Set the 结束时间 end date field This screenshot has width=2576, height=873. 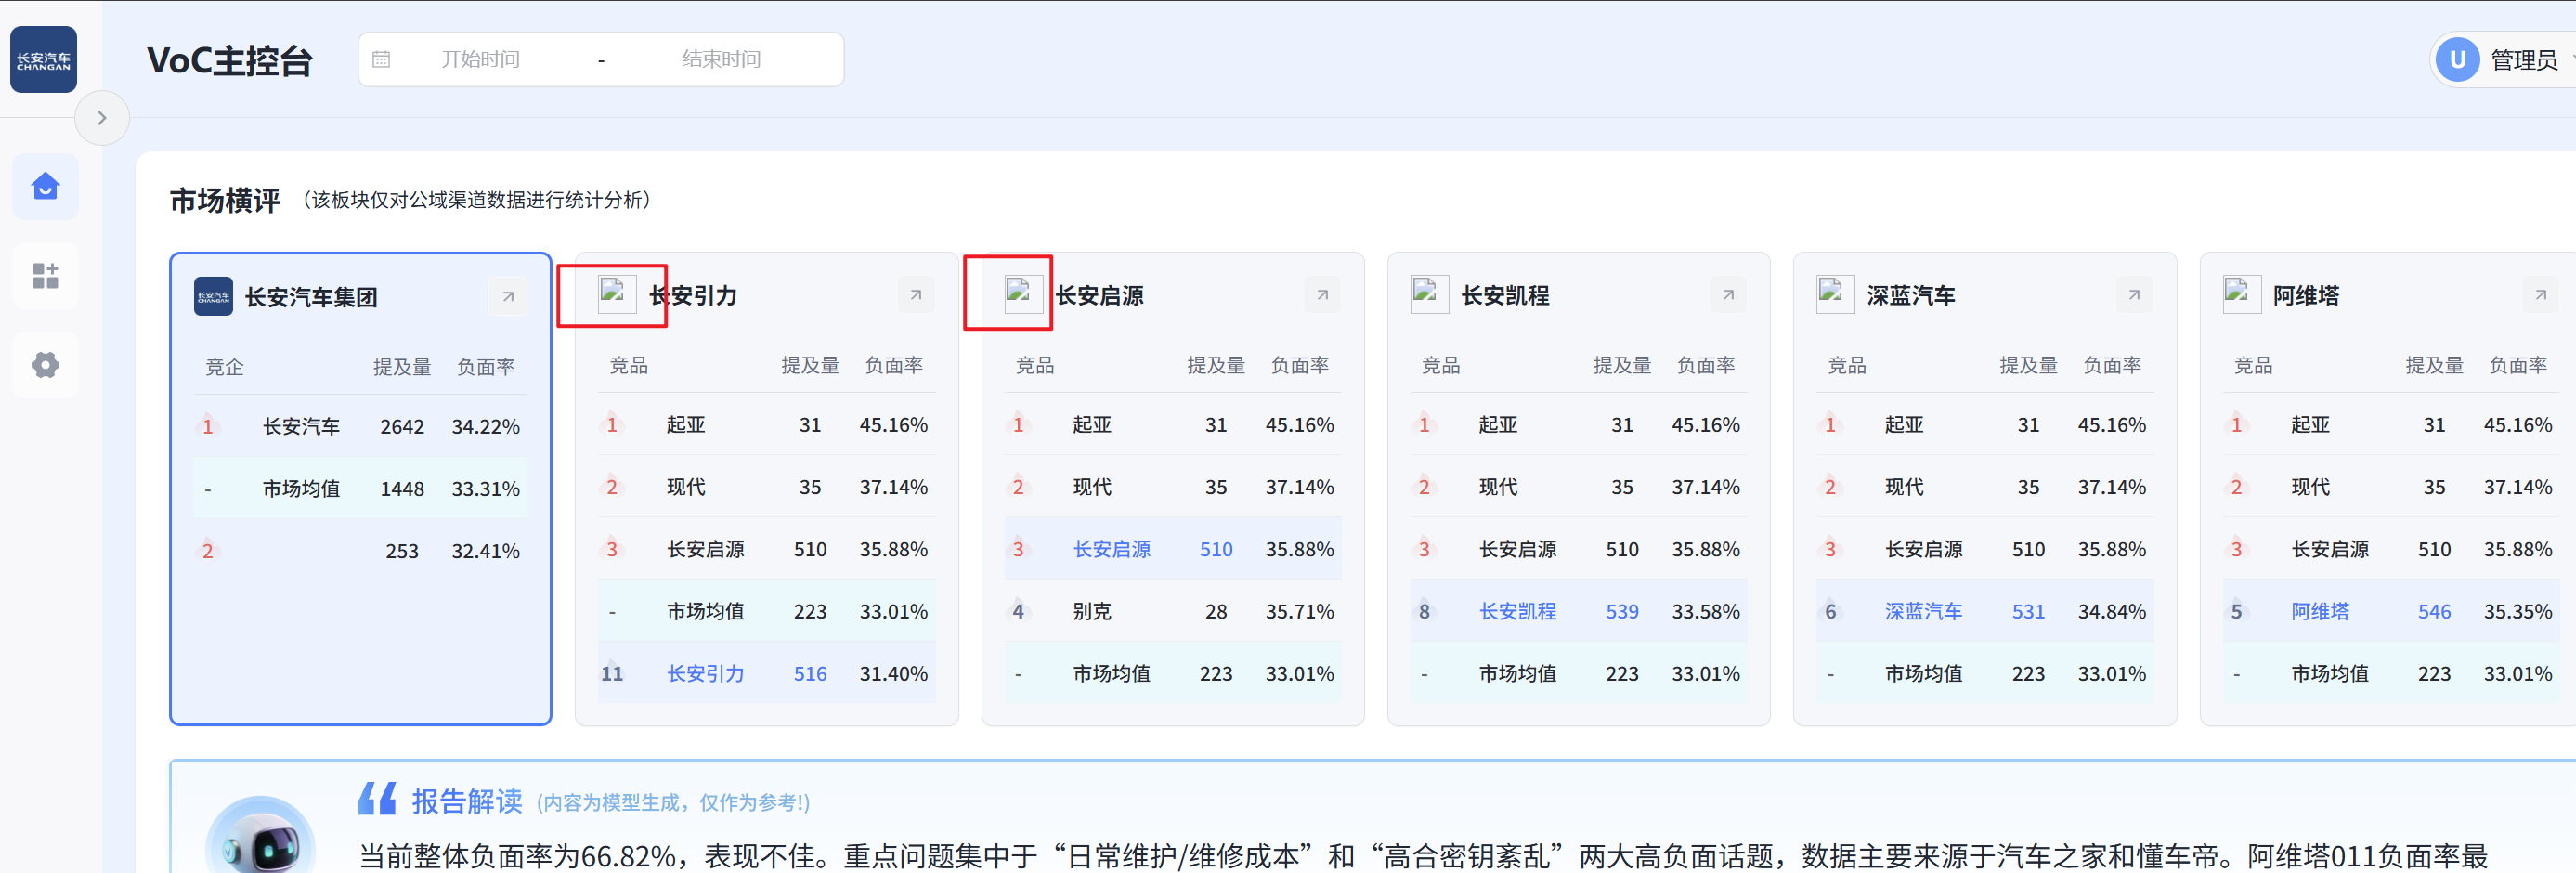(721, 60)
